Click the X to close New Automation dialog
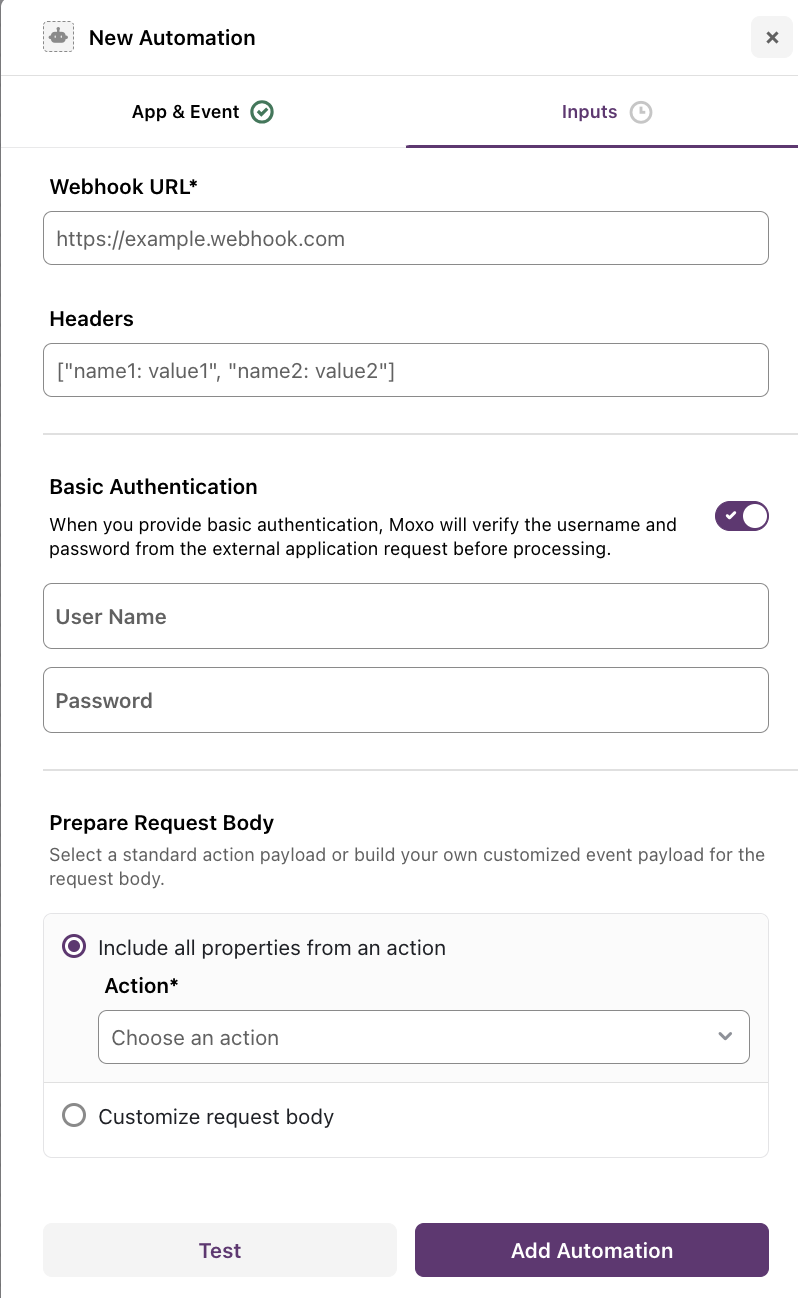The height and width of the screenshot is (1298, 798). tap(771, 37)
